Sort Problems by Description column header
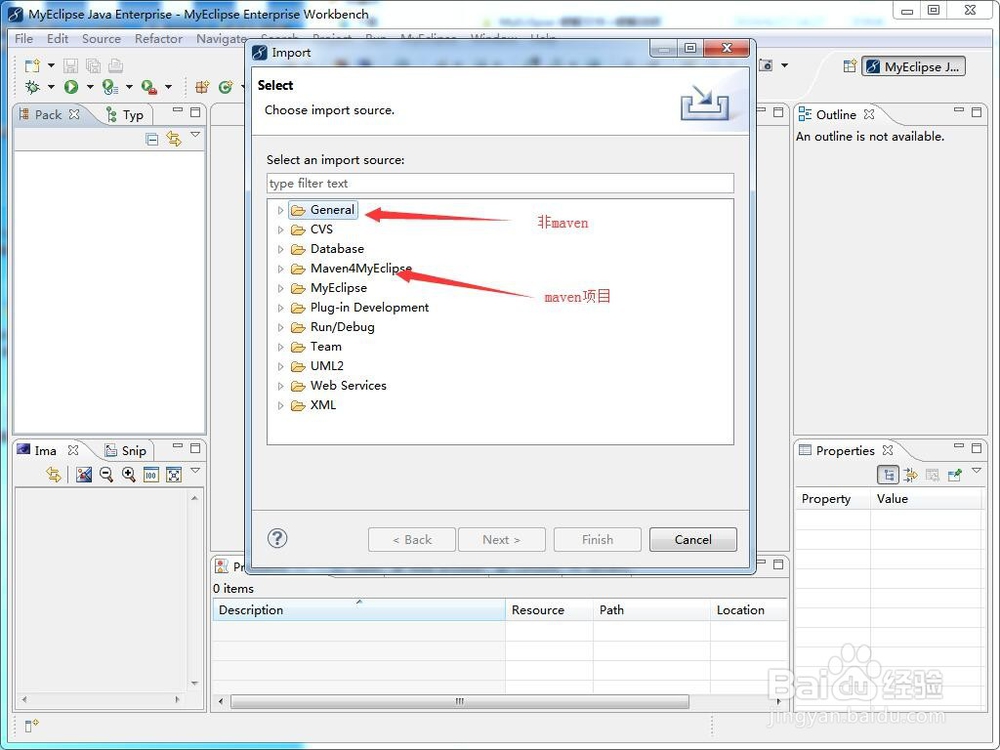This screenshot has width=1000, height=750. [x=358, y=610]
